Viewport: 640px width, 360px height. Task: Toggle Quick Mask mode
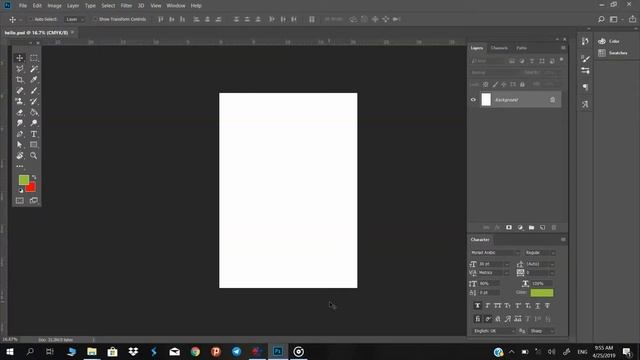point(20,200)
